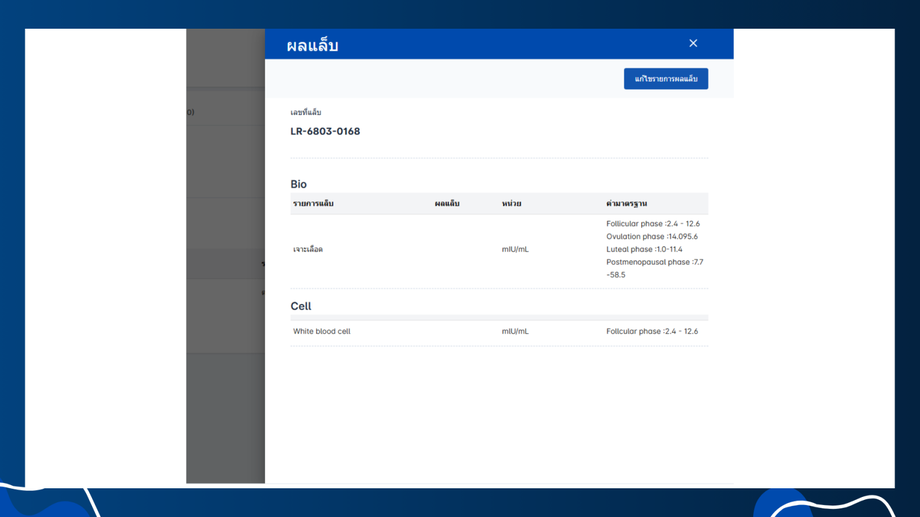Click the เลขที่แล็บ label
This screenshot has width=920, height=517.
306,112
